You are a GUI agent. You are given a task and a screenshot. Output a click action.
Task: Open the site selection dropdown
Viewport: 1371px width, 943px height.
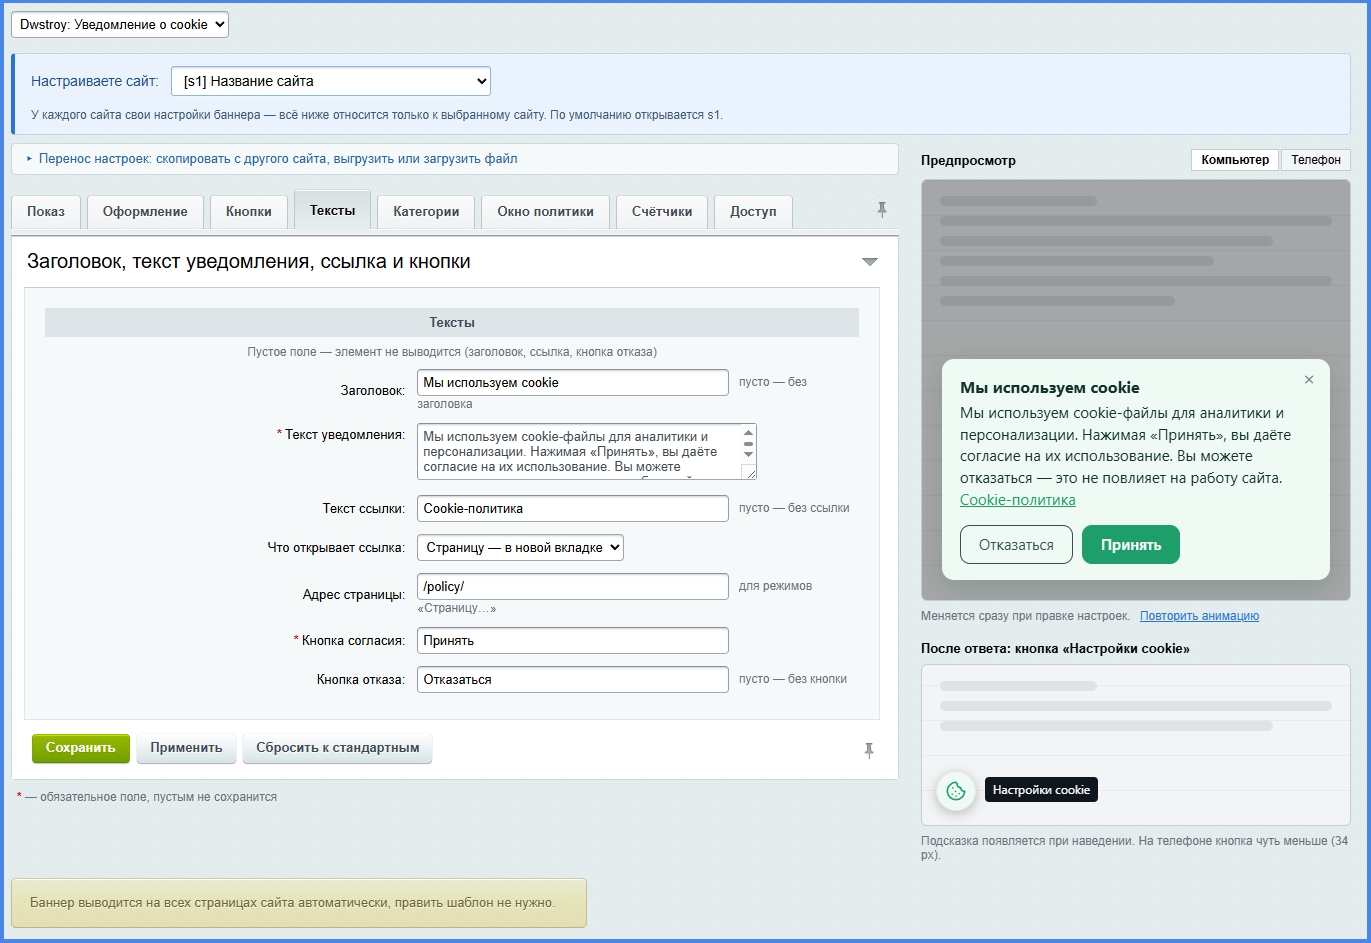pos(331,81)
